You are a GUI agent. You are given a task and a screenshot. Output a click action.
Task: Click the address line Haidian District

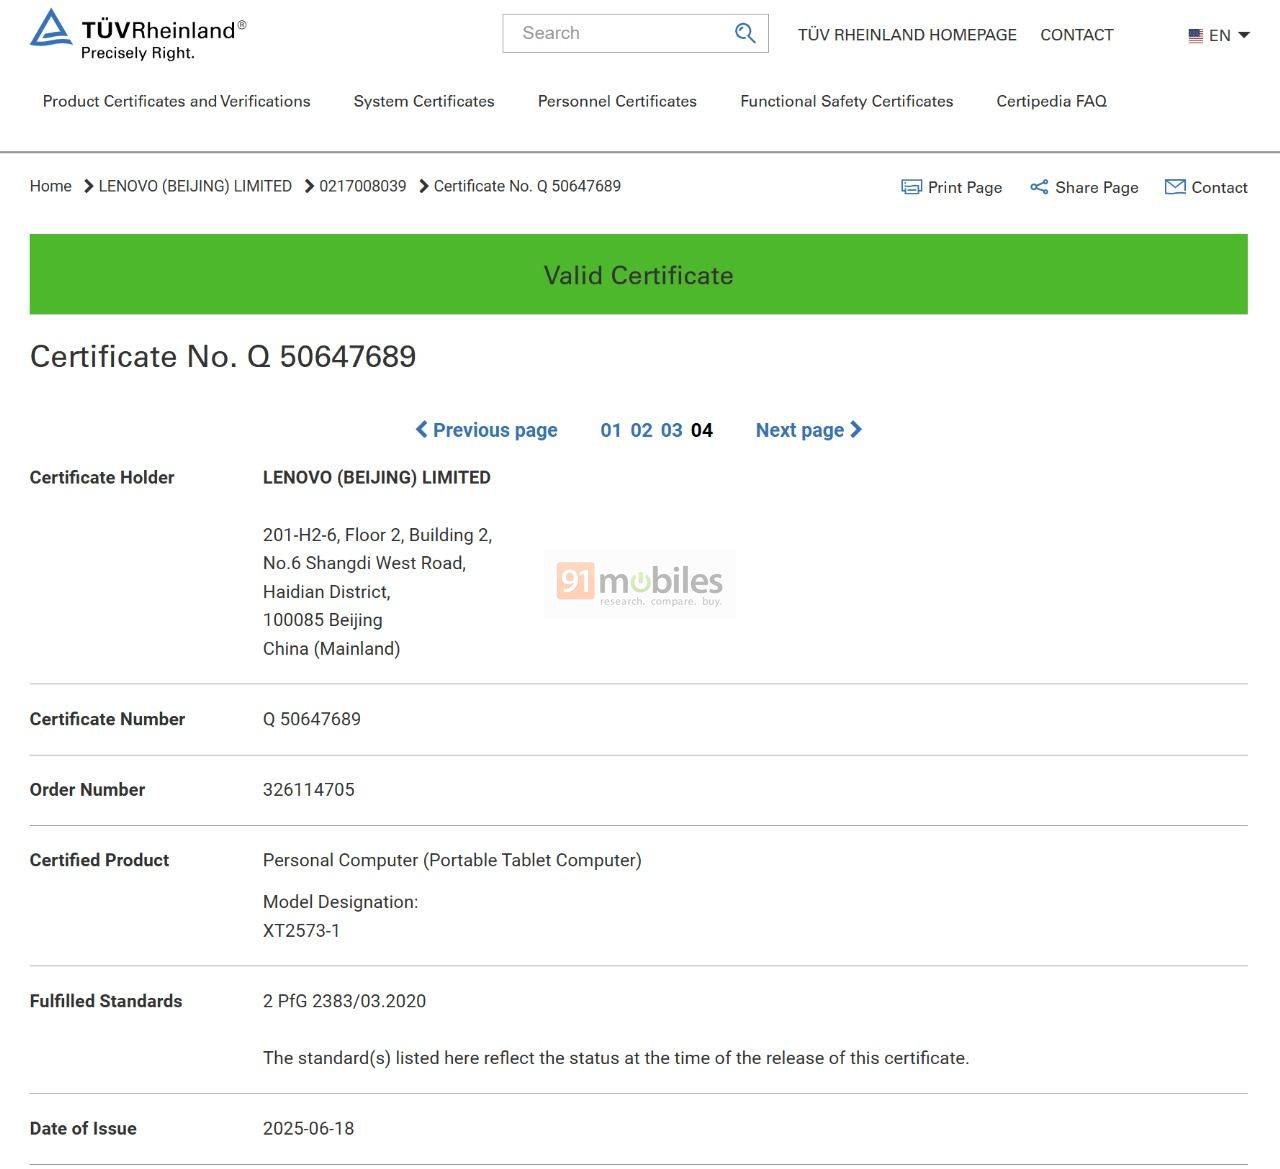pos(327,592)
